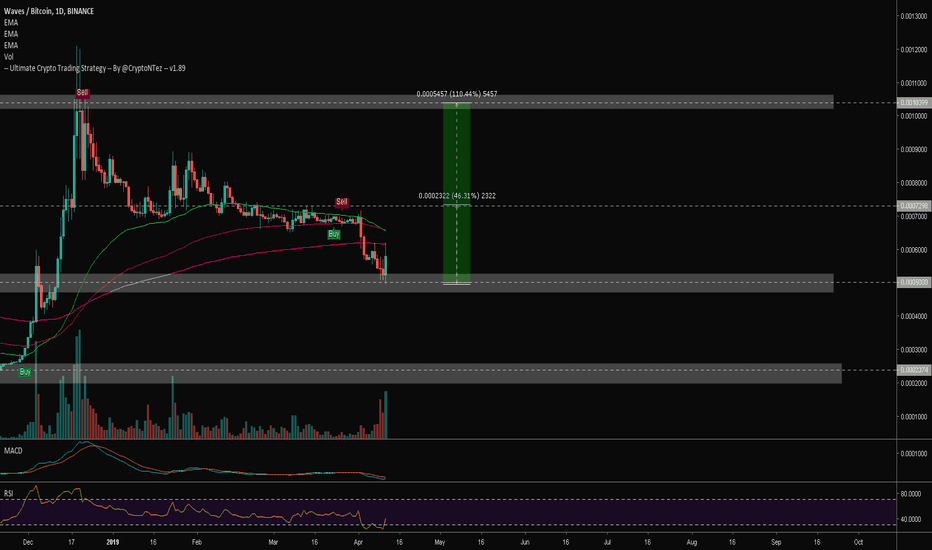The width and height of the screenshot is (932, 550).
Task: Click the 0.0007298 price line label
Action: click(x=914, y=206)
